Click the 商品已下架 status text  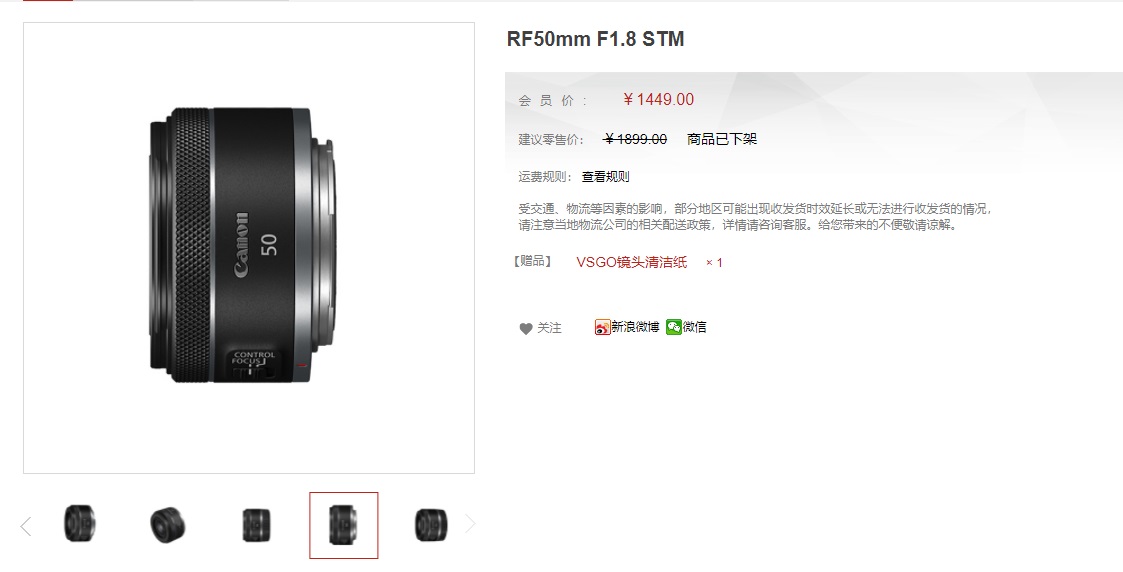[x=722, y=139]
